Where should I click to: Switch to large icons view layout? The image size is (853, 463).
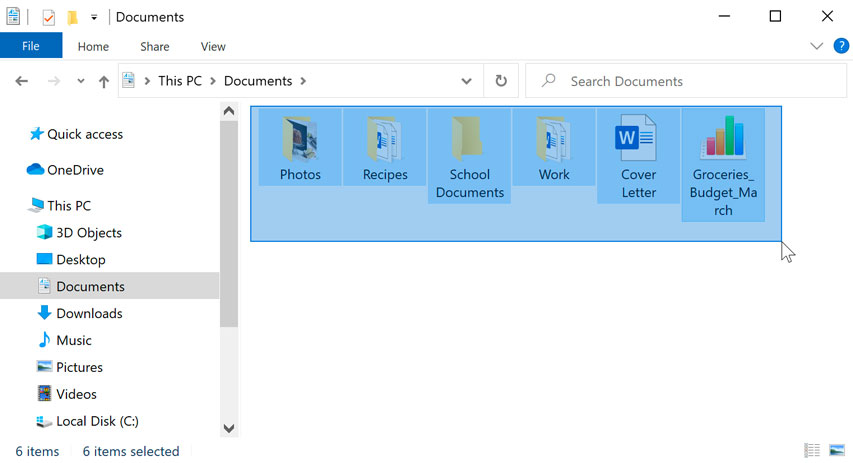(837, 450)
